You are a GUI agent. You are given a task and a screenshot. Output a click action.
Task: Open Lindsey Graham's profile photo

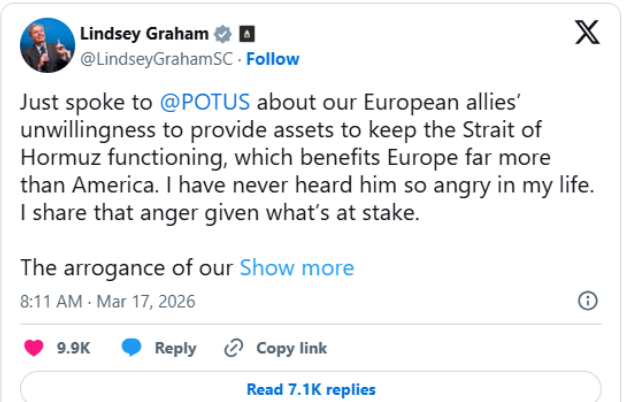point(46,45)
